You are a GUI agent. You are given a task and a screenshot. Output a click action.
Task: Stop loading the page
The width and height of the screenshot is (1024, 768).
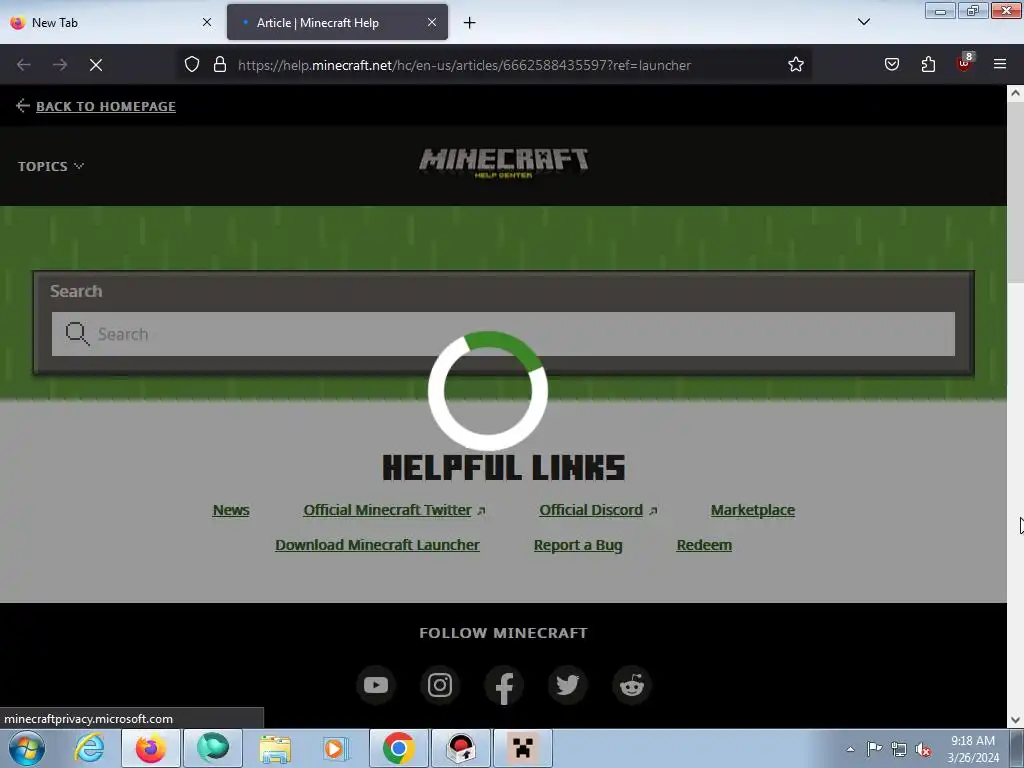(96, 65)
